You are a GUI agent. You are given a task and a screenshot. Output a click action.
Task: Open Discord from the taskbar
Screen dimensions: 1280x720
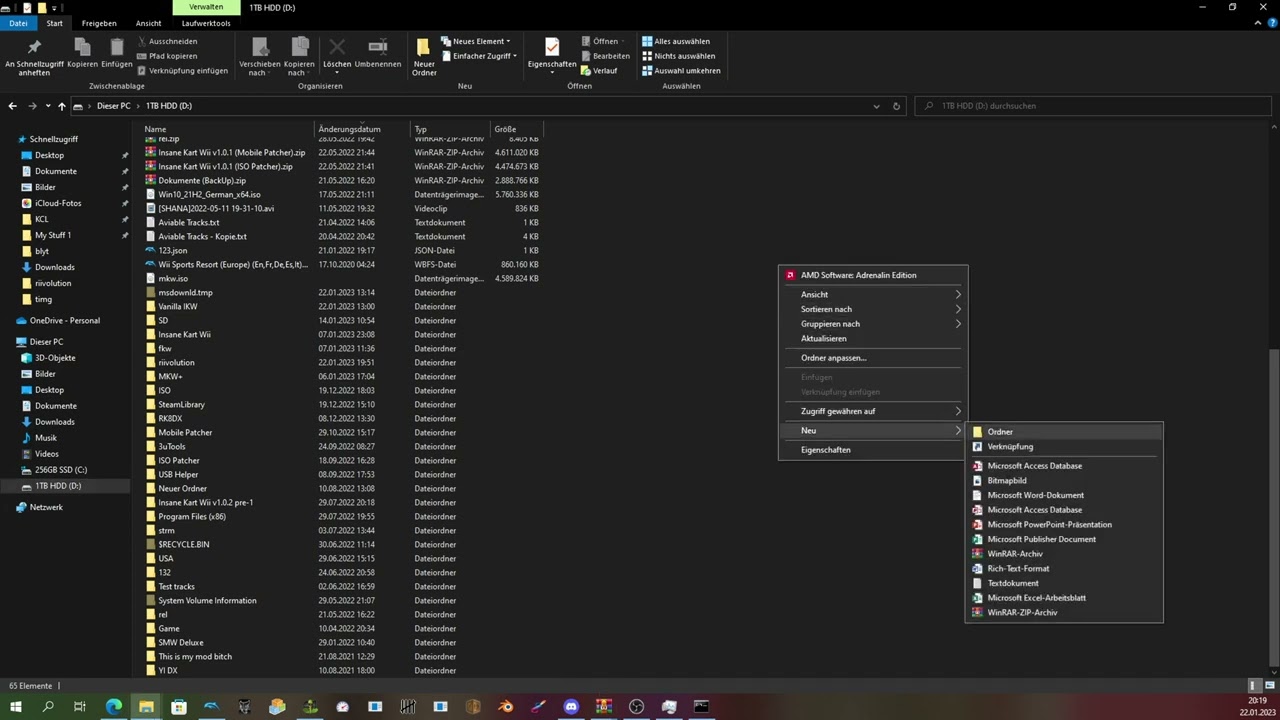click(x=571, y=707)
